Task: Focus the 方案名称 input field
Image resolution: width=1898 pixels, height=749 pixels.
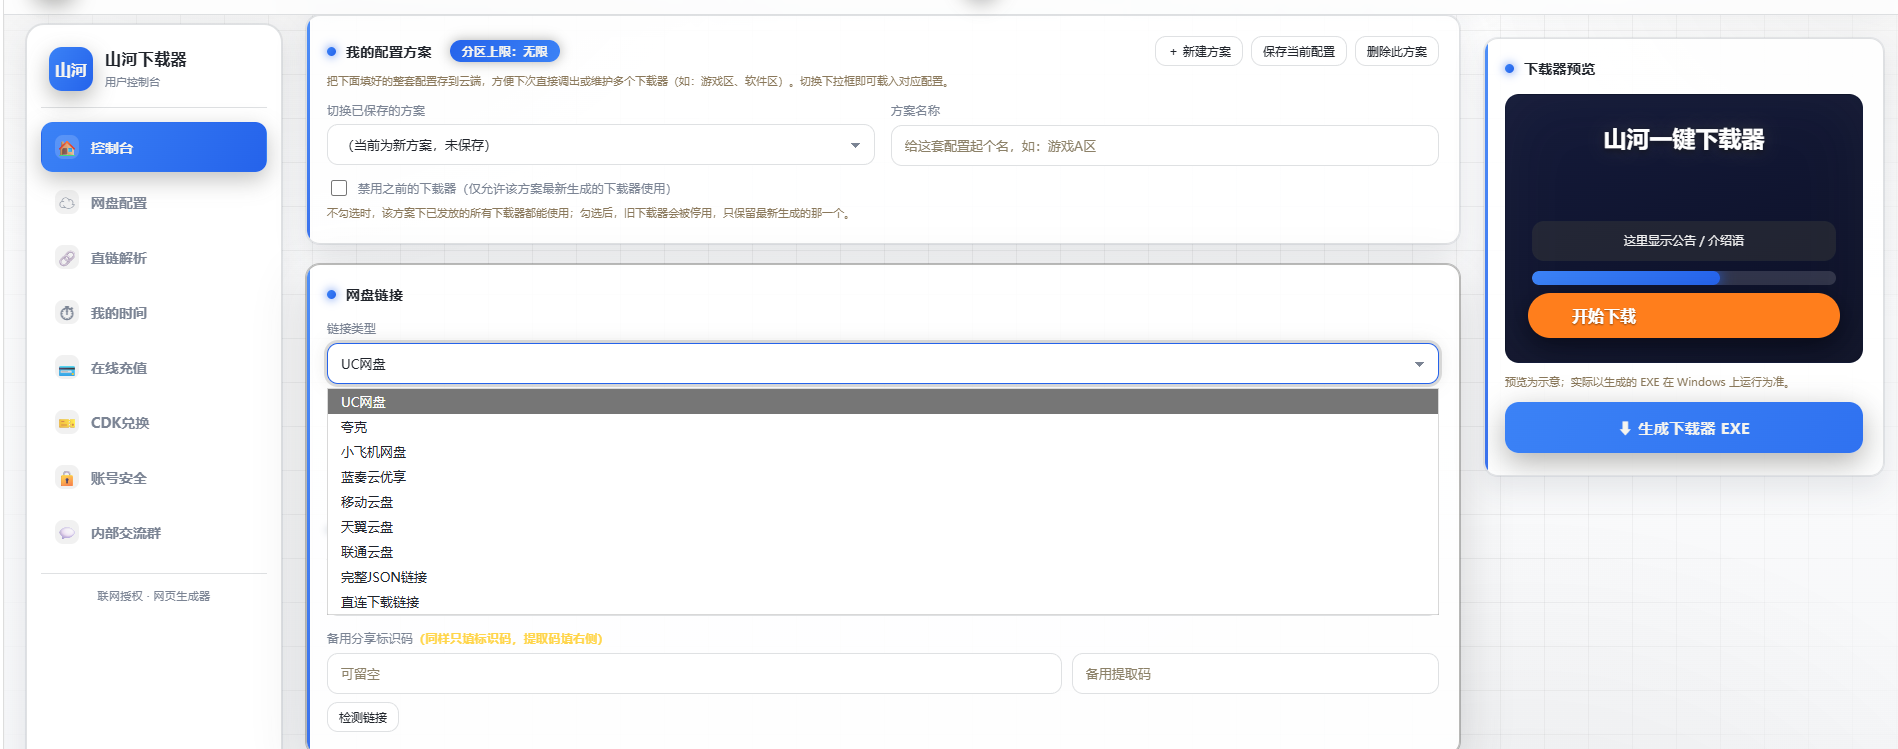Action: [x=1165, y=145]
